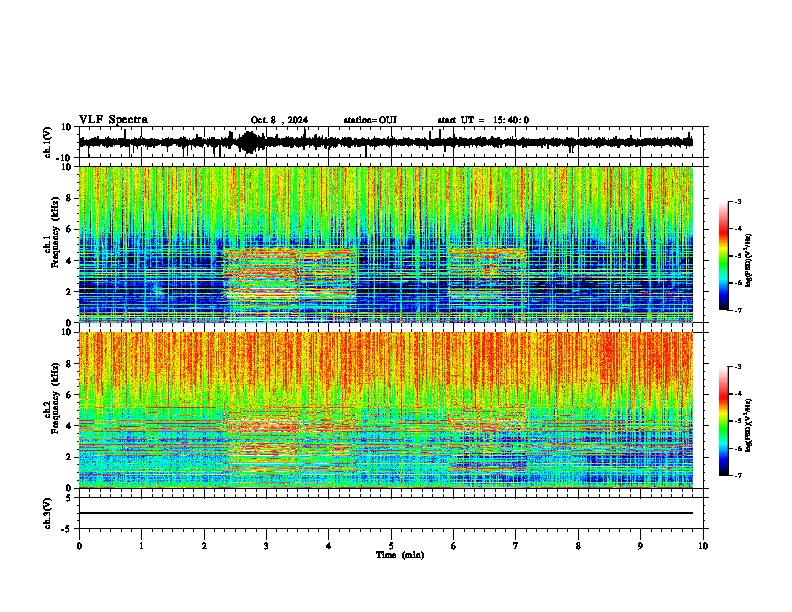Click the ch.2 colorbar log(PSD) label

748,427
